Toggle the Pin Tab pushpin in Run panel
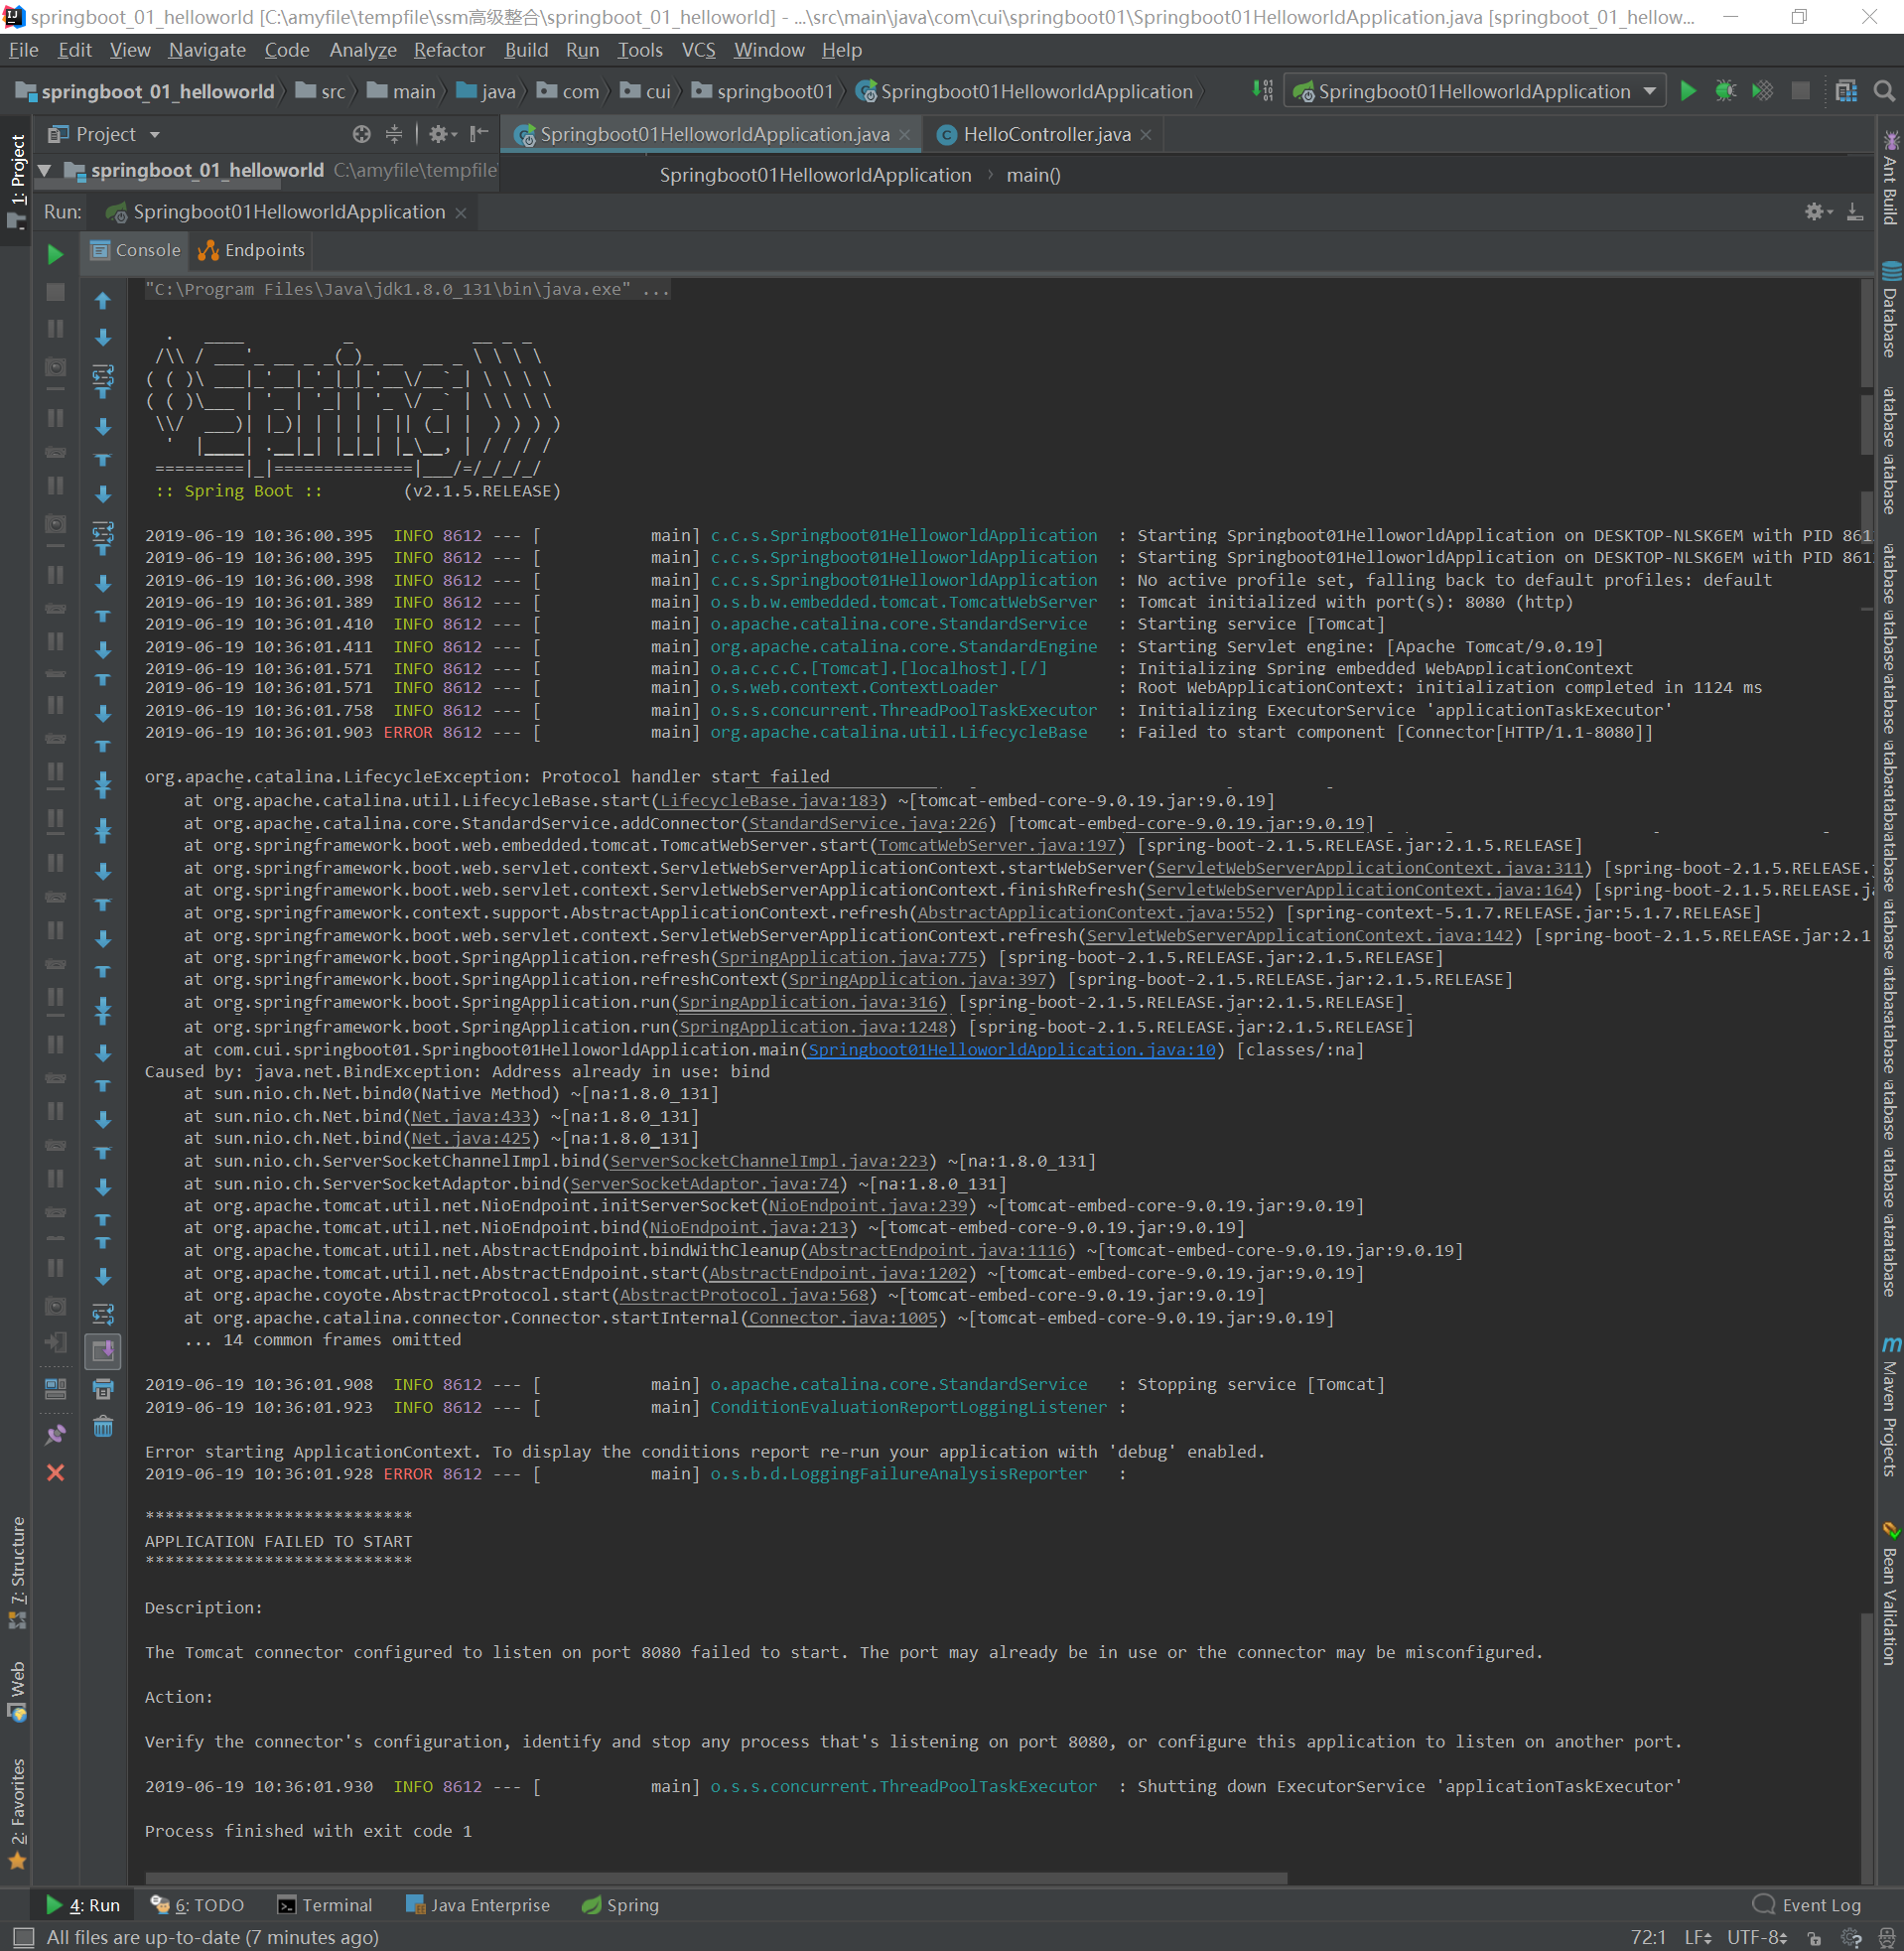The image size is (1904, 1951). (x=55, y=1434)
